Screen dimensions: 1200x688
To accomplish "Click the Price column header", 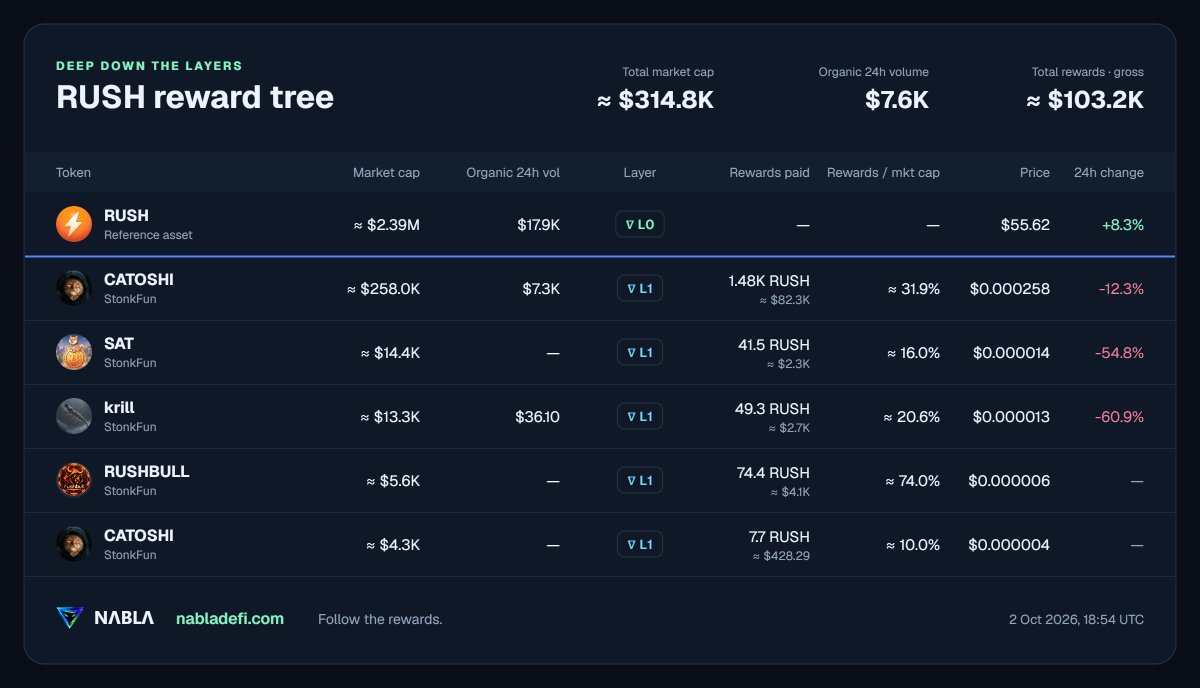I will click(1035, 172).
